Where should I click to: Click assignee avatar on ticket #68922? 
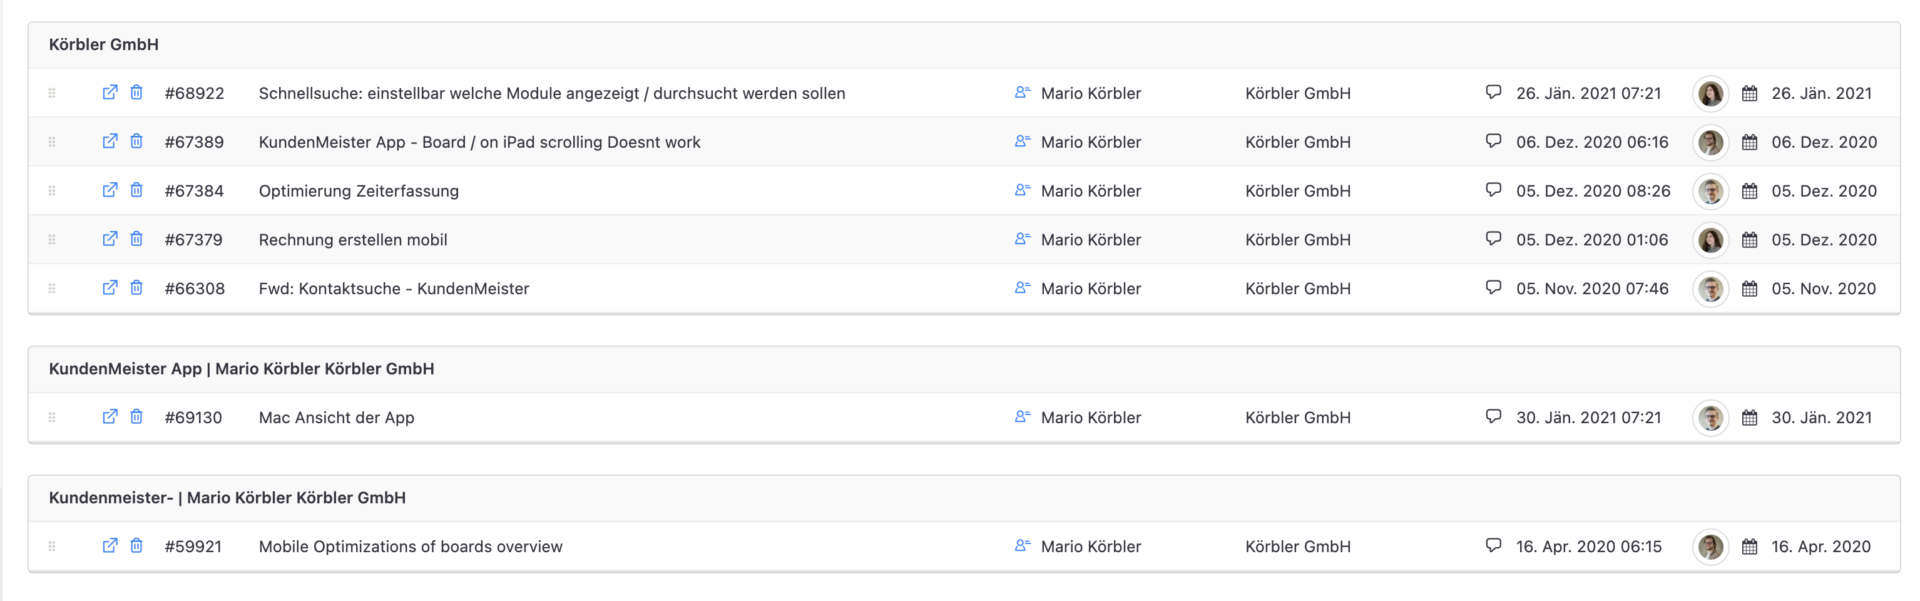coord(1711,93)
